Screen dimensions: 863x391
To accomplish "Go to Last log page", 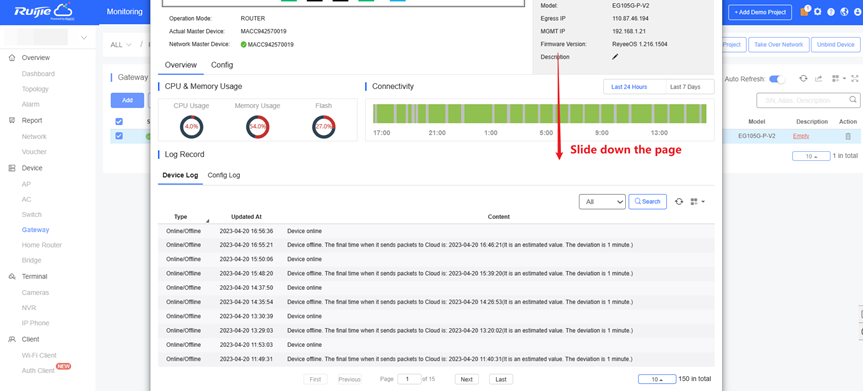I will pyautogui.click(x=501, y=379).
